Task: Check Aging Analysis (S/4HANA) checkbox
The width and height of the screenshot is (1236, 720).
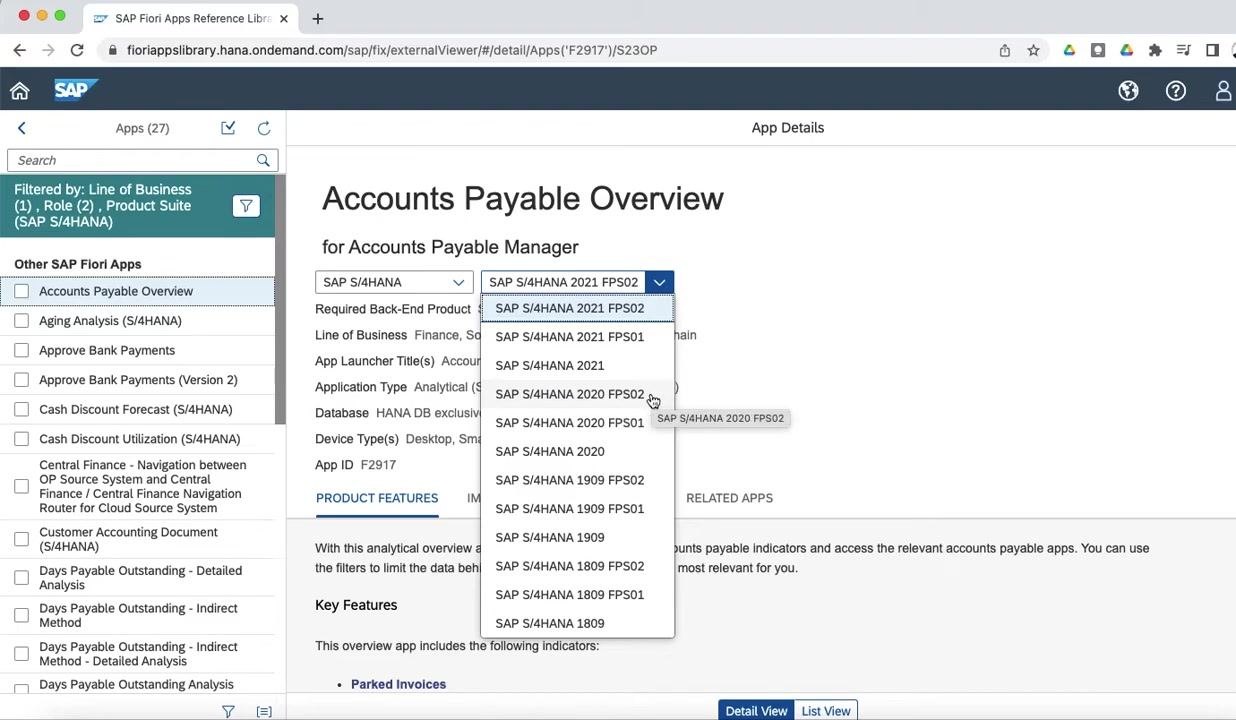Action: [x=22, y=321]
